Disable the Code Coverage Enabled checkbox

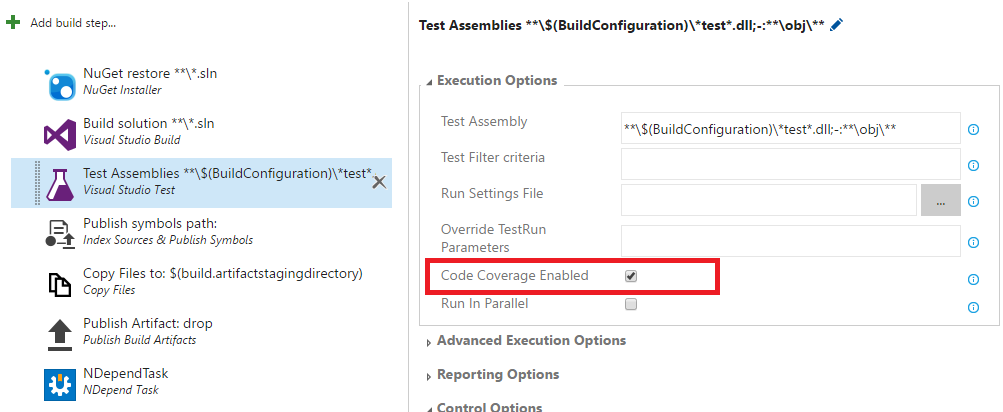pos(631,276)
